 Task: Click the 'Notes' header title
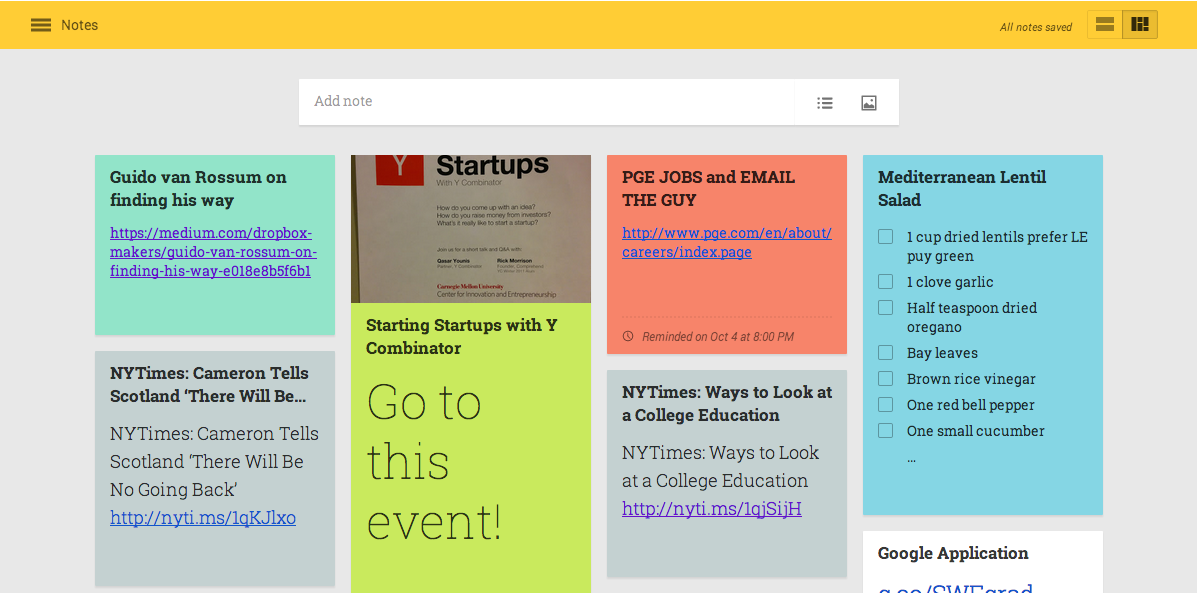(79, 25)
